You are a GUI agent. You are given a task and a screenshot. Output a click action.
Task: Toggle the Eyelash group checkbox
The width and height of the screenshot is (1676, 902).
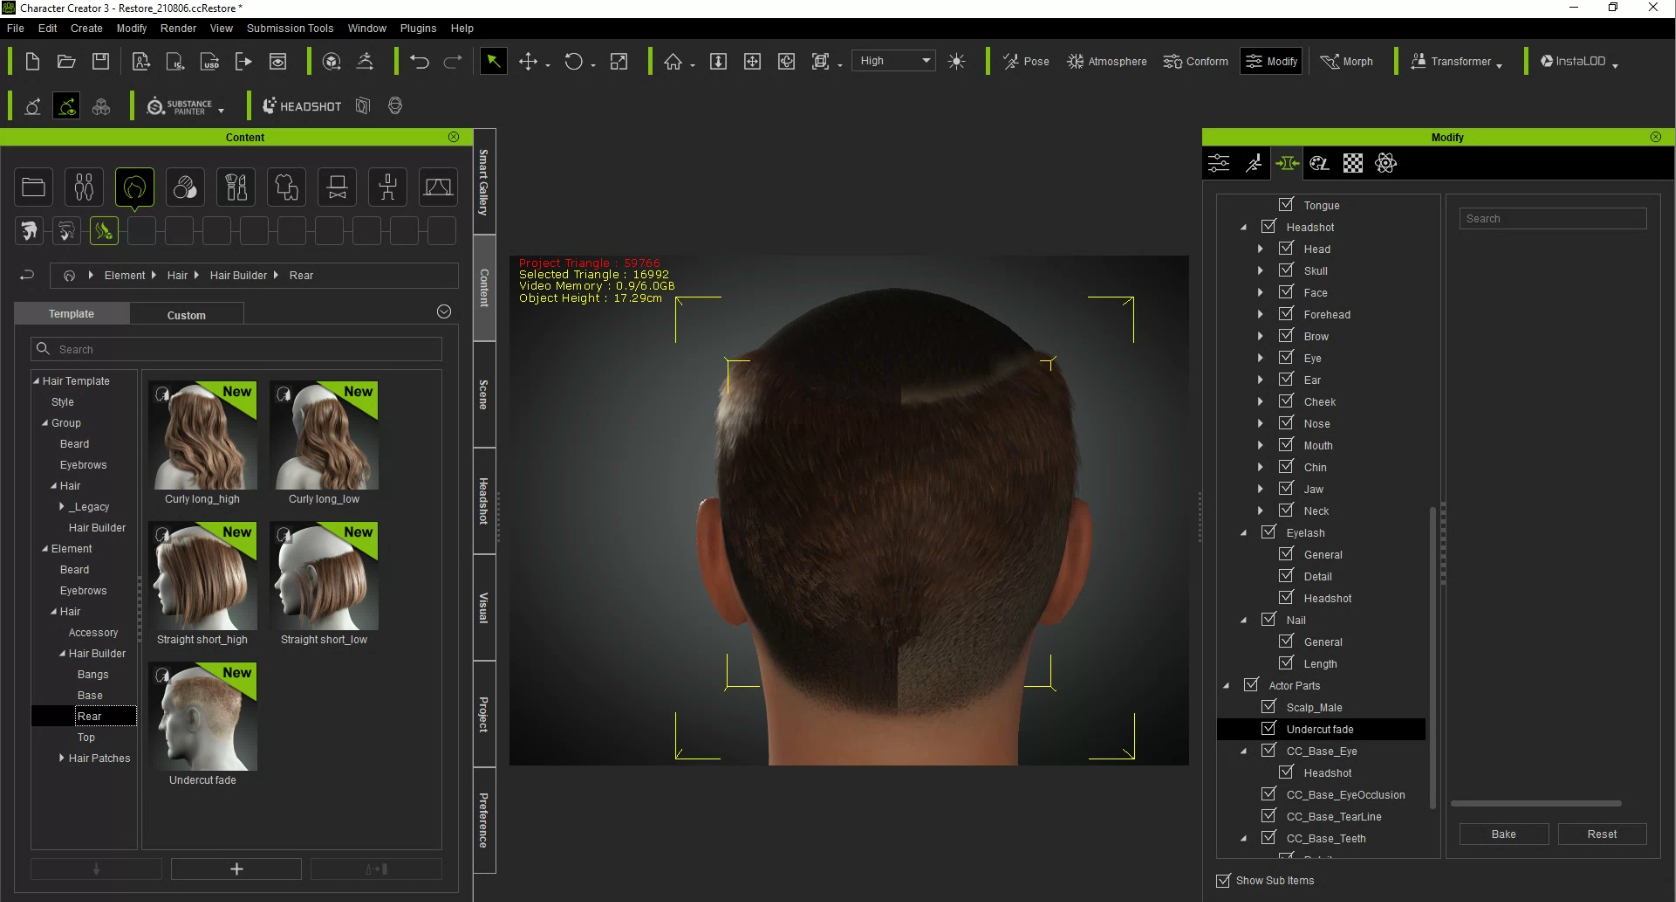click(x=1268, y=532)
